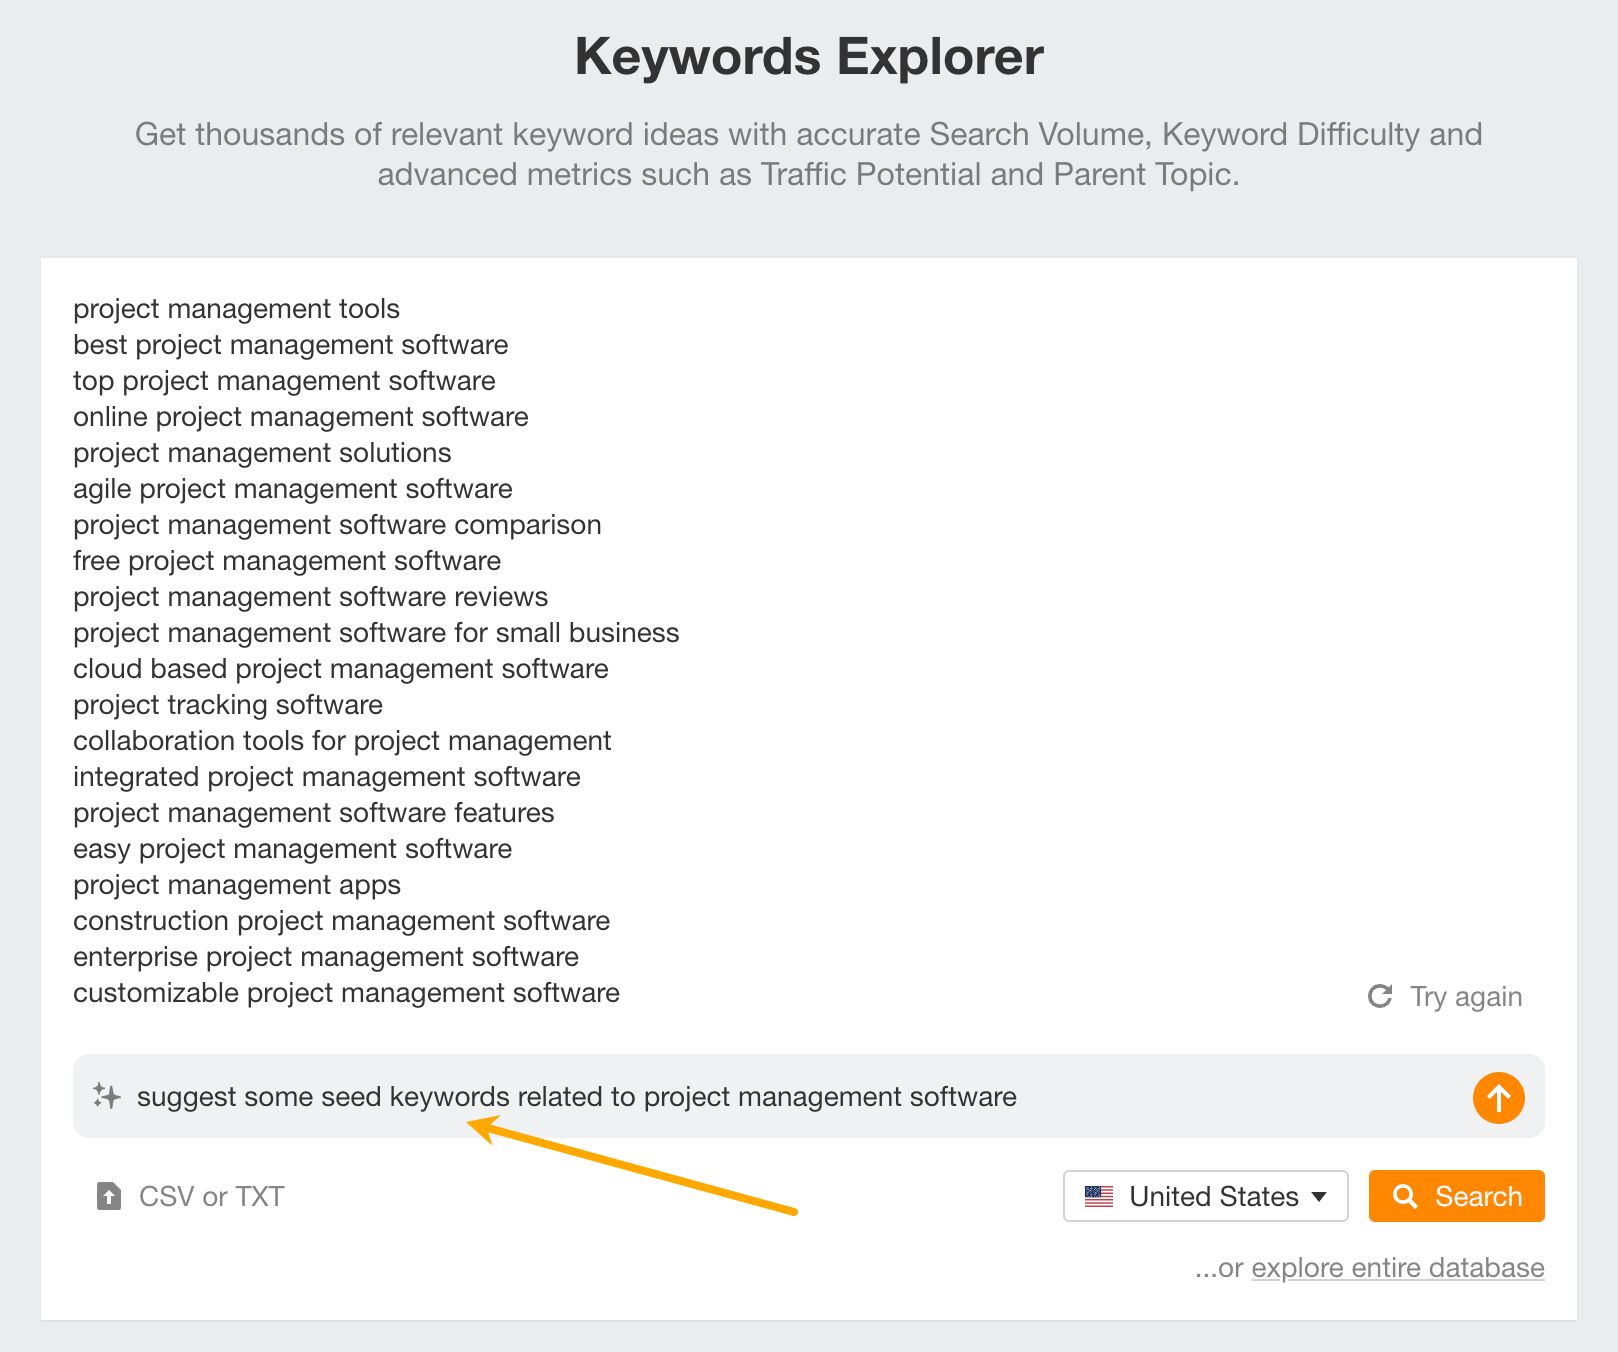Select cloud based project management software keyword
The width and height of the screenshot is (1618, 1352).
pos(340,669)
